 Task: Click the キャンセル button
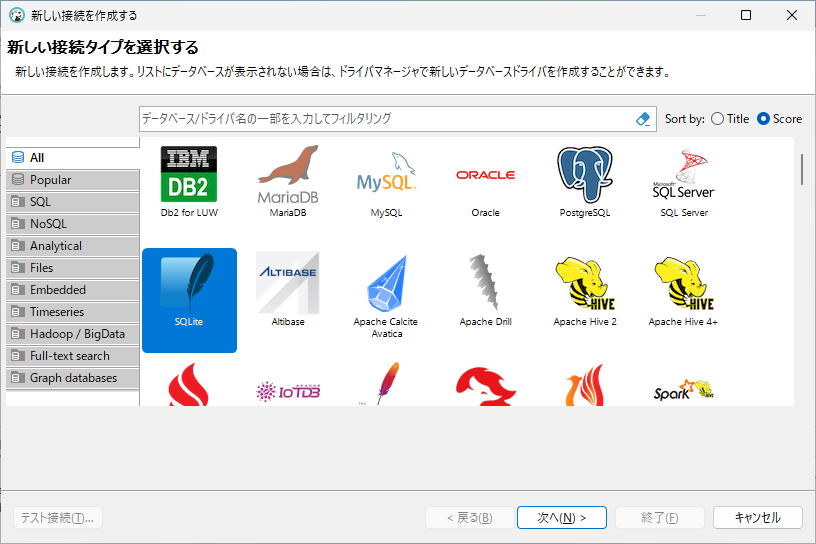757,517
